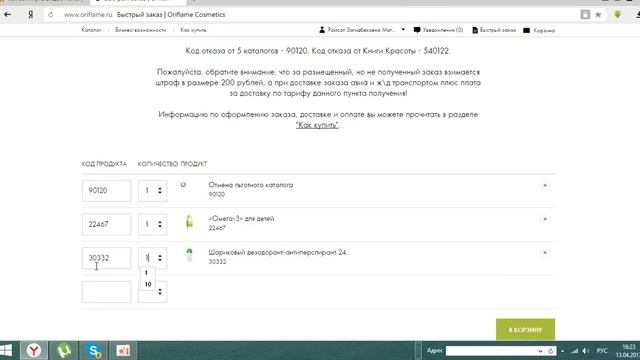Open the quick order document icon

pyautogui.click(x=475, y=30)
